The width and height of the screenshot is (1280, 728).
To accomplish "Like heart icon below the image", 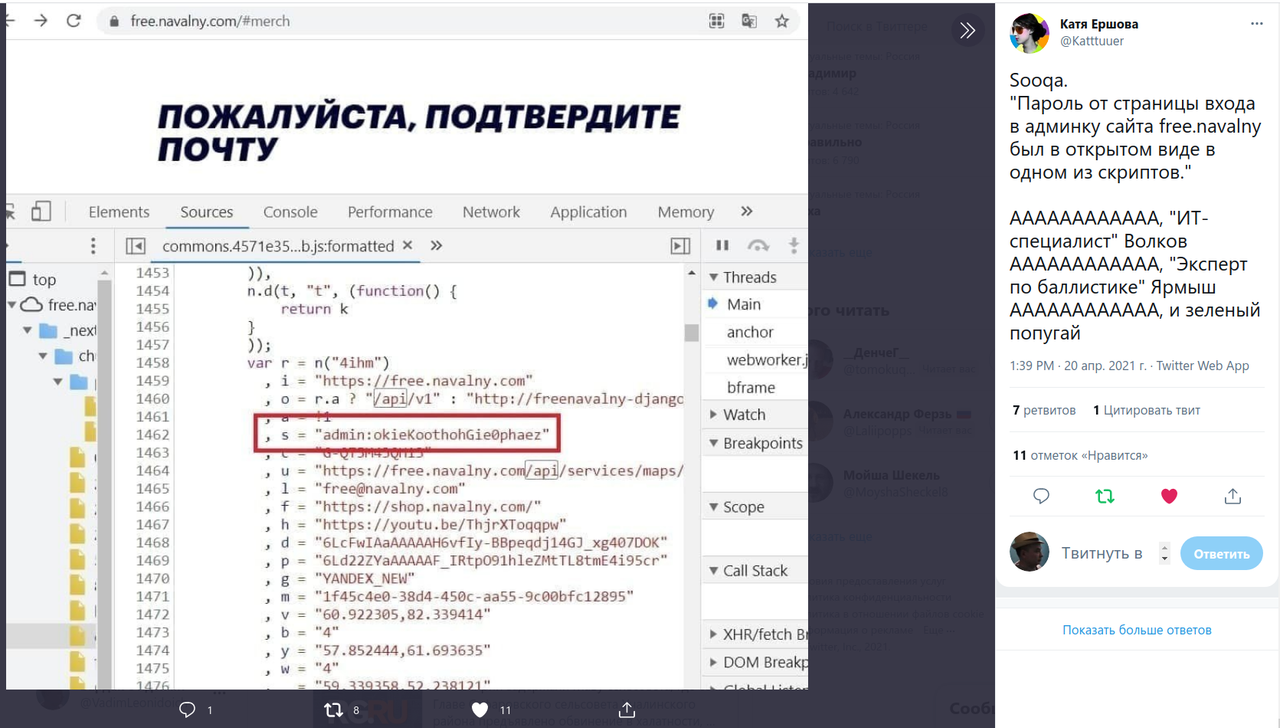I will click(x=480, y=710).
